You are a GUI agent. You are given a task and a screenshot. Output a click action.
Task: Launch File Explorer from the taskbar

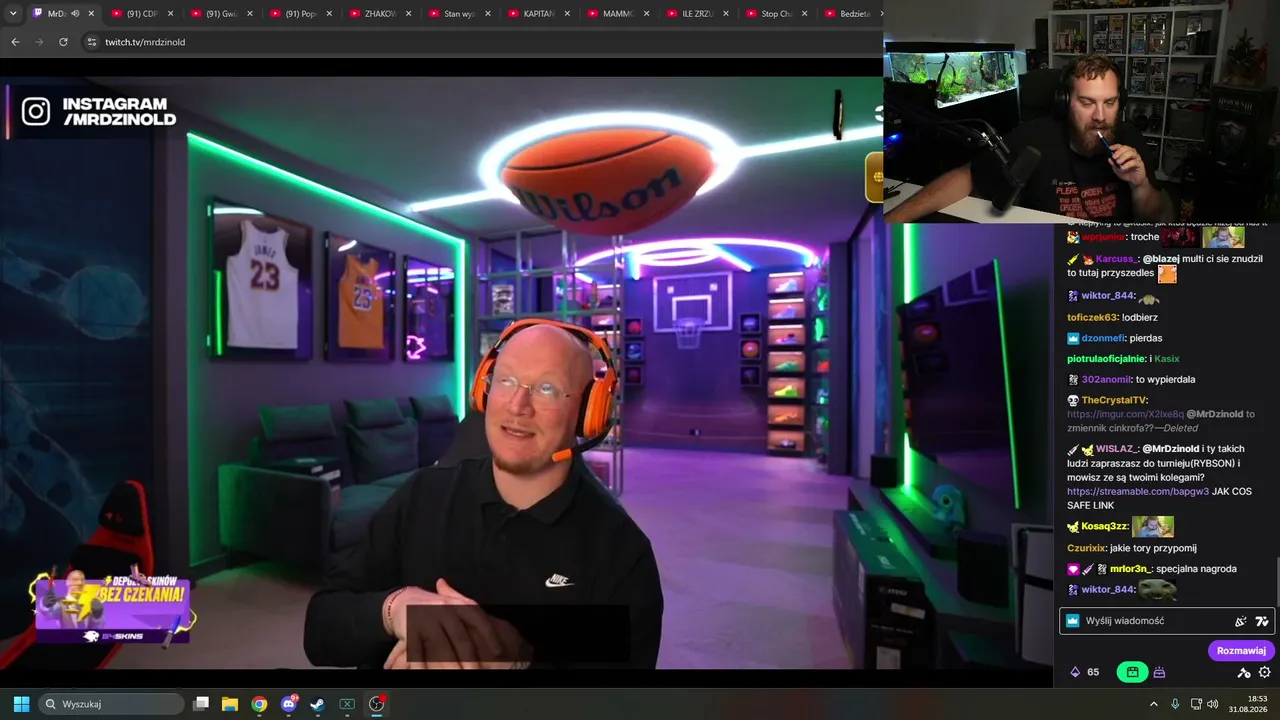pos(230,704)
